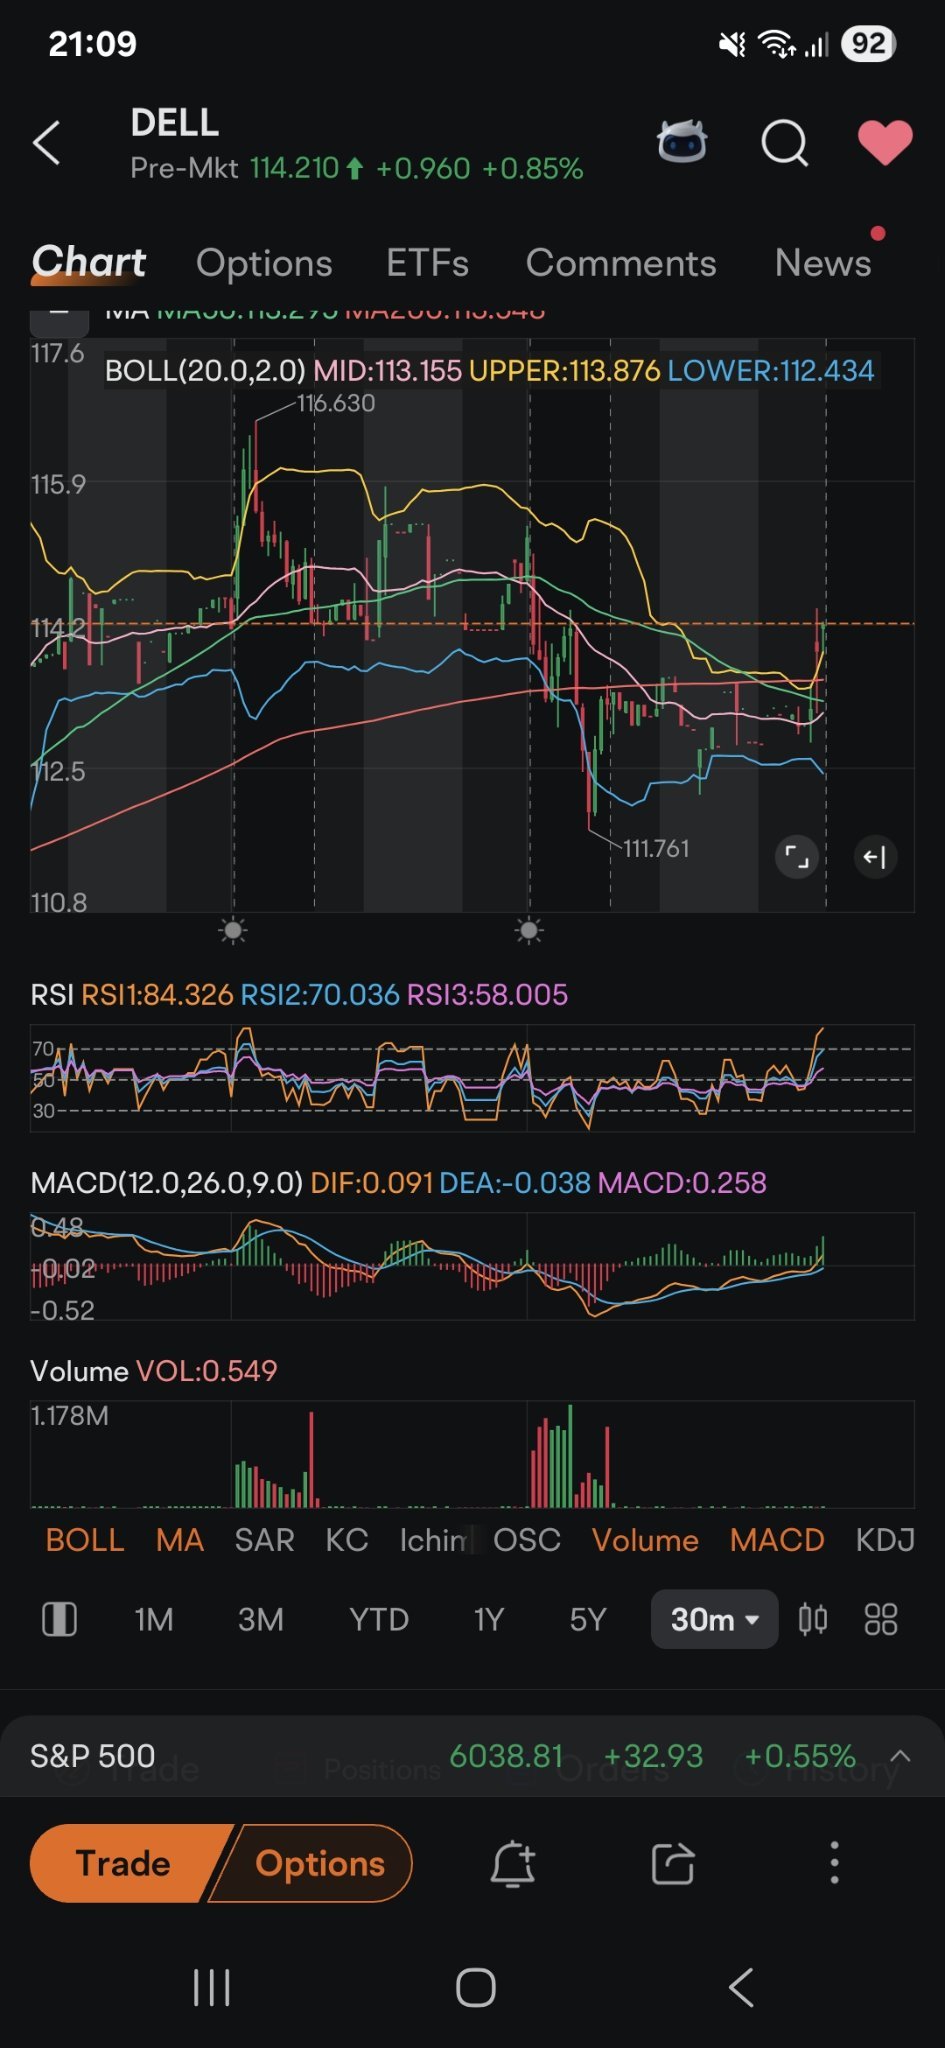Toggle the Volume indicator
The width and height of the screenshot is (945, 2048).
coord(645,1540)
